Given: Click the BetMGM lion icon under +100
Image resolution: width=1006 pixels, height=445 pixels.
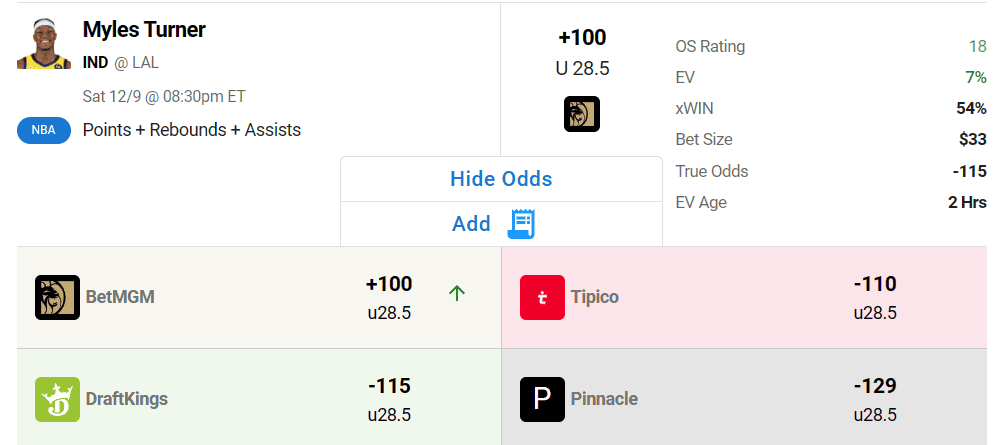Looking at the screenshot, I should (x=582, y=114).
